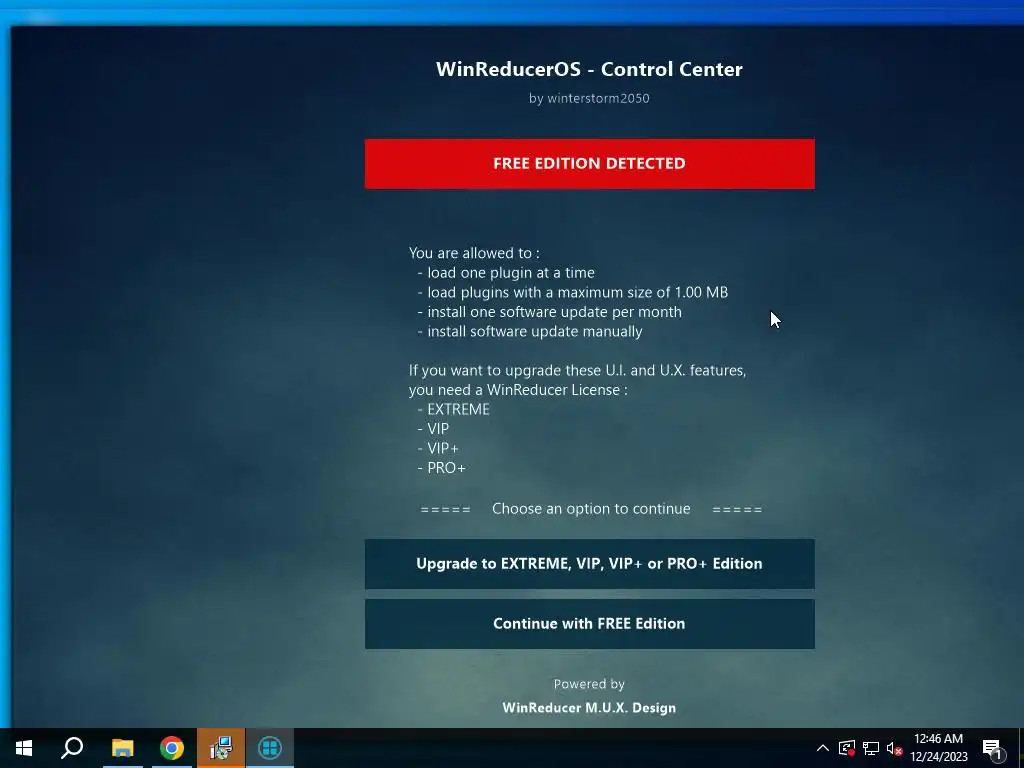Image resolution: width=1024 pixels, height=768 pixels.
Task: Open File Explorer from taskbar
Action: coord(122,748)
